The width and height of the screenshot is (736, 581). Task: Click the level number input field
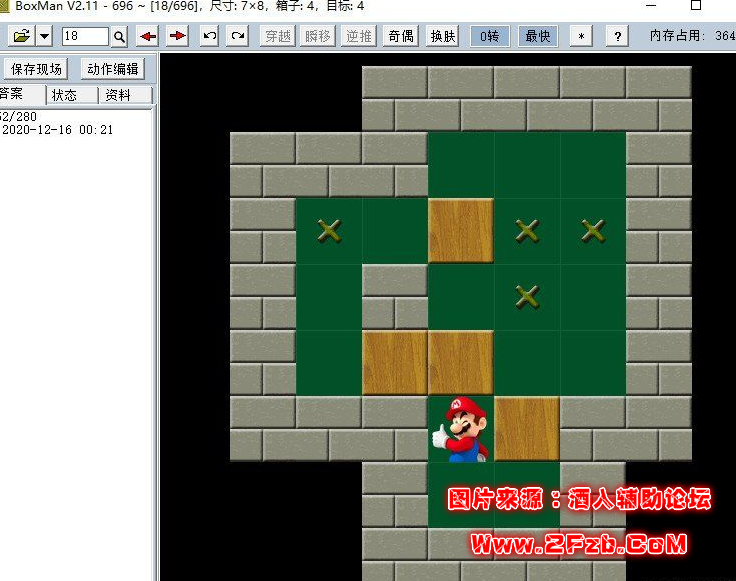coord(85,37)
